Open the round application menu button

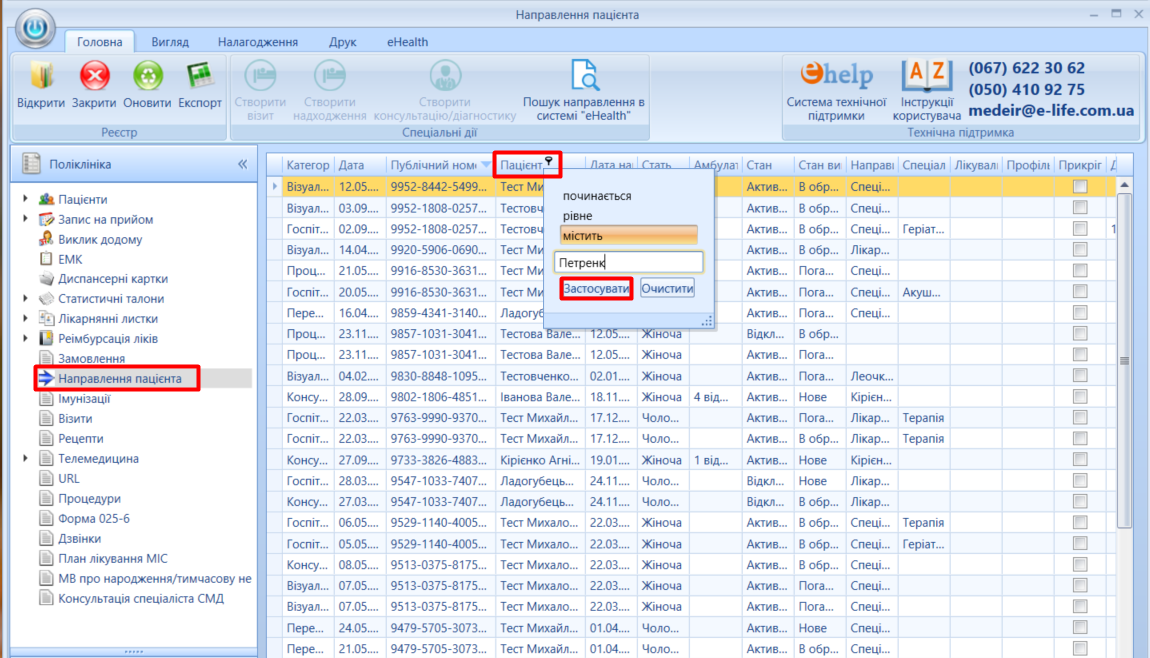[34, 29]
